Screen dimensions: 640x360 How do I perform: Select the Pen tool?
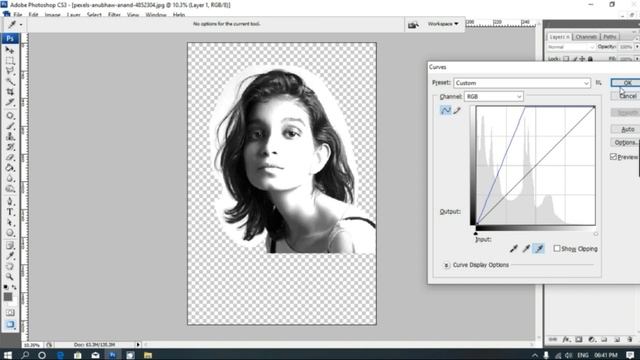tap(10, 202)
